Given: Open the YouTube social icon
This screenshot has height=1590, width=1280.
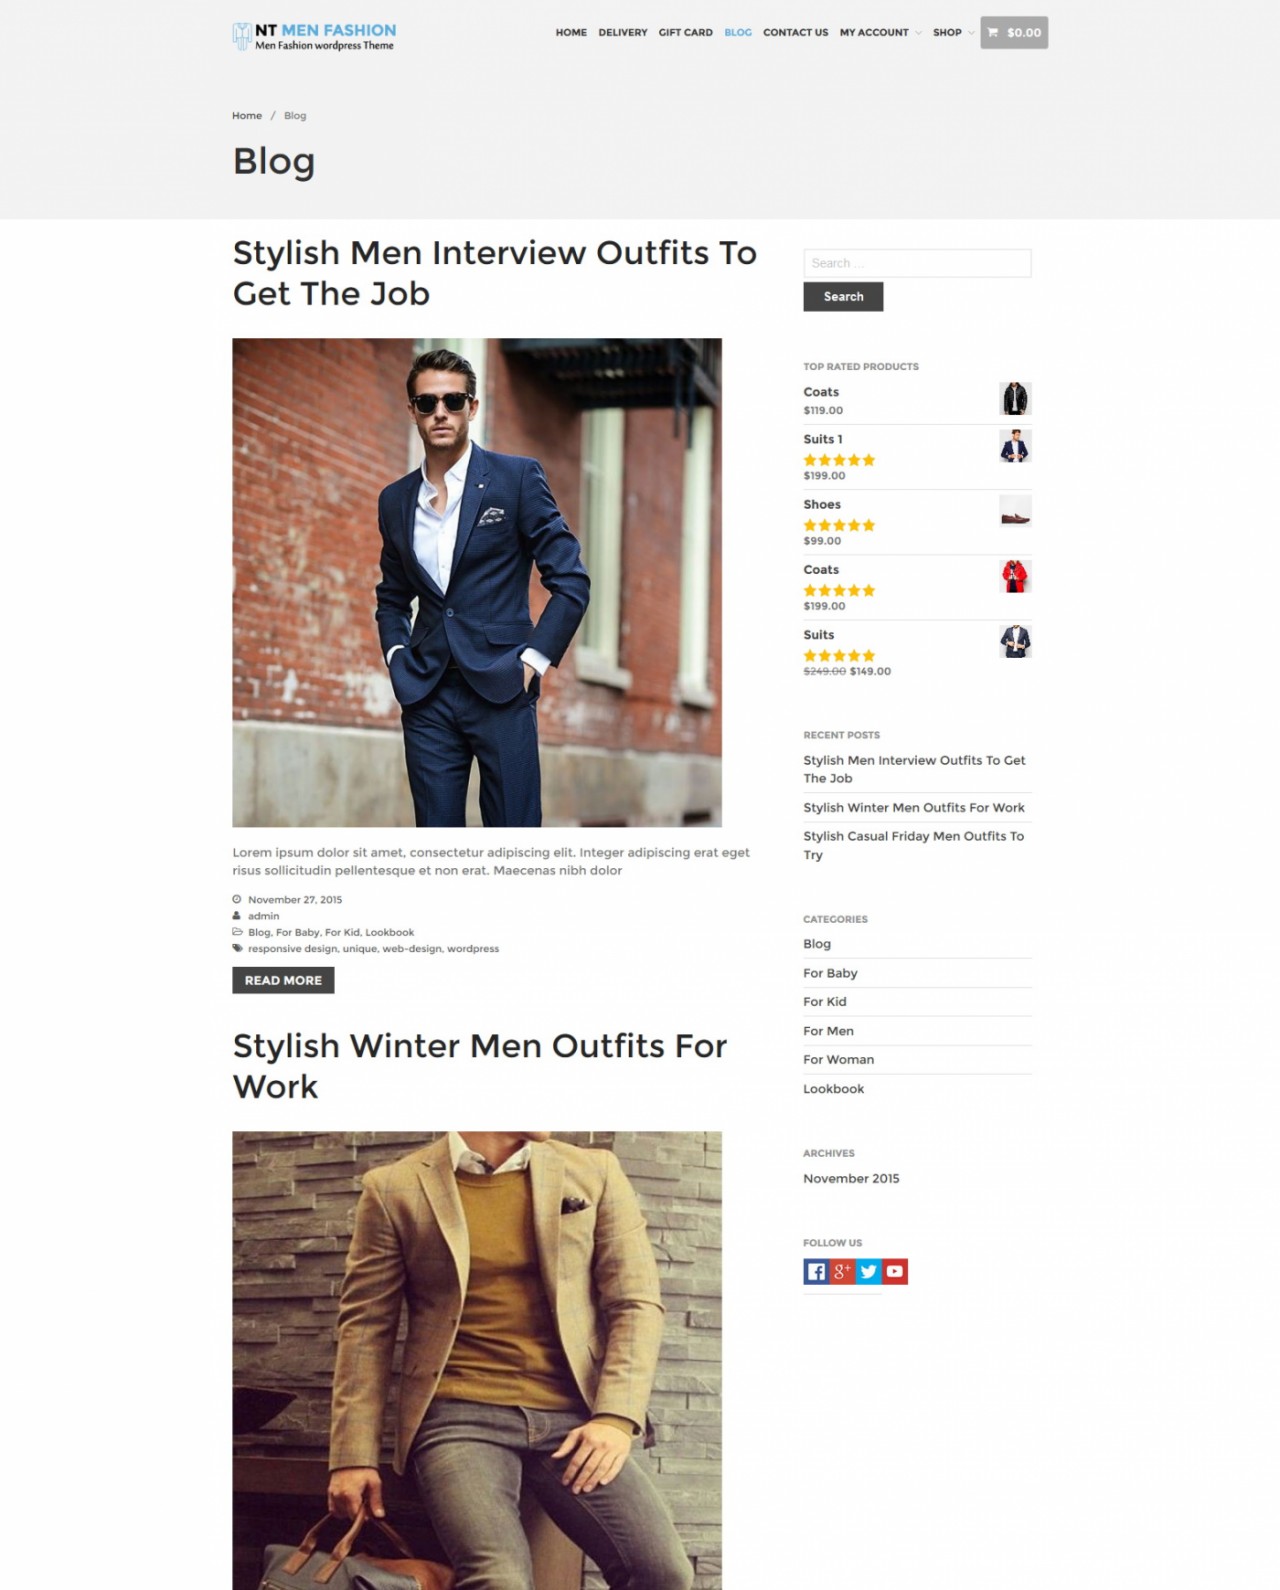Looking at the screenshot, I should (895, 1271).
